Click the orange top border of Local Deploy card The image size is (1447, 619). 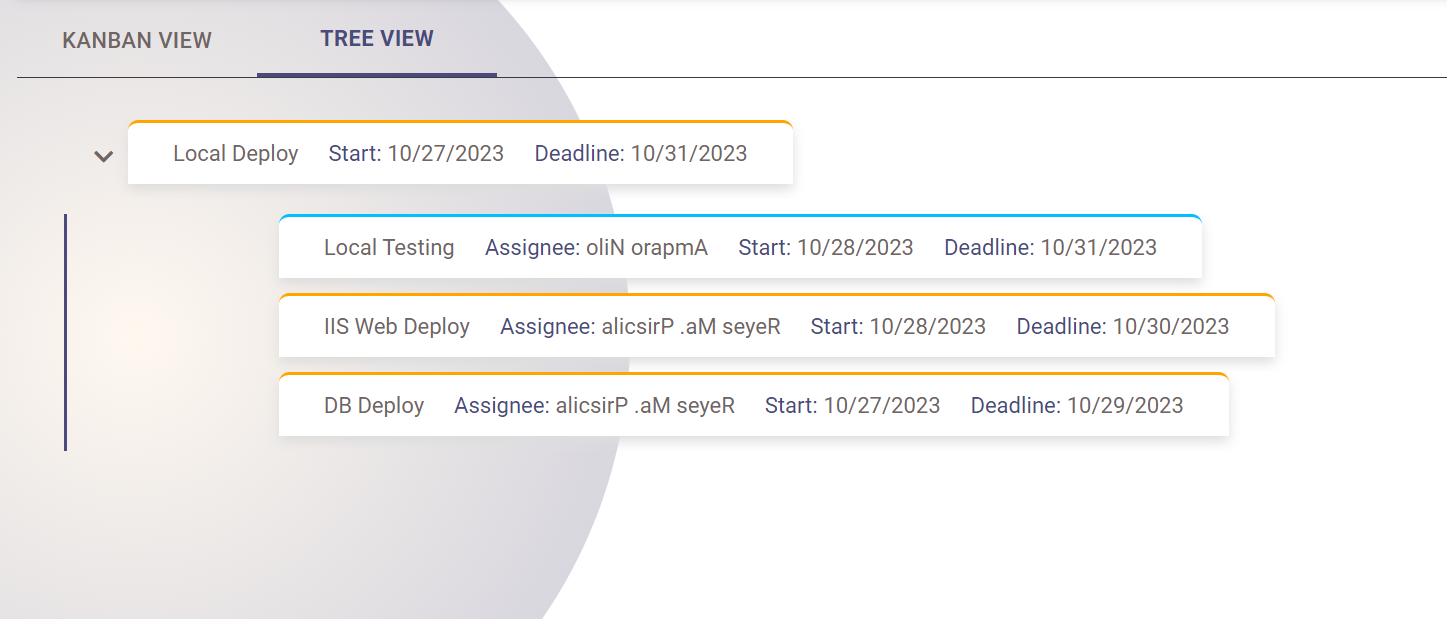(x=460, y=122)
